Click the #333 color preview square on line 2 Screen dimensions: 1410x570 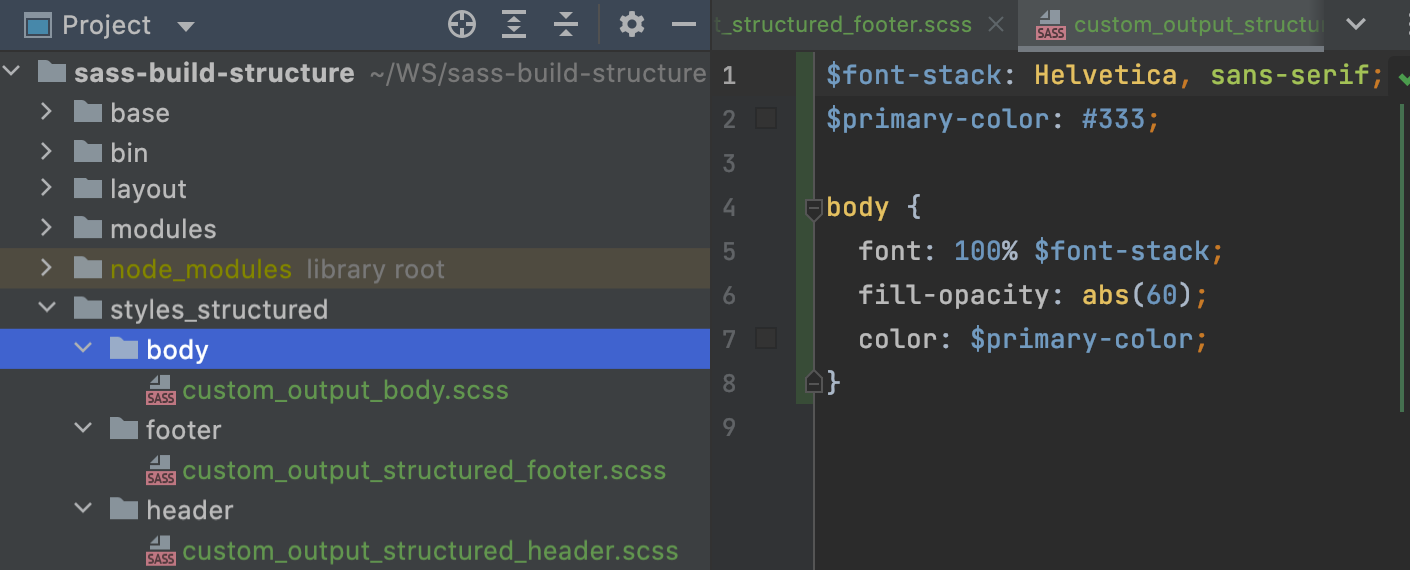tap(766, 120)
